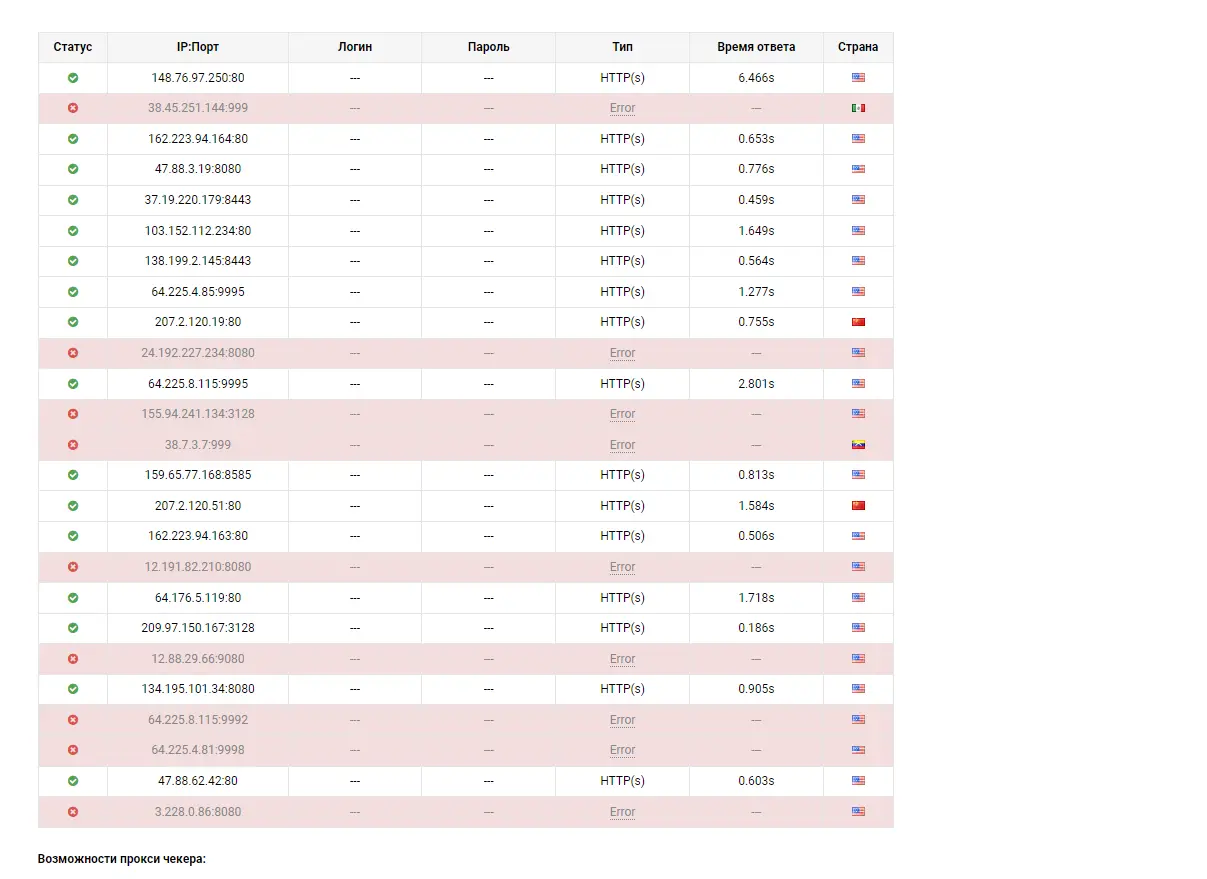
Task: Click US flag for 12.88.29.66:9080
Action: click(858, 659)
